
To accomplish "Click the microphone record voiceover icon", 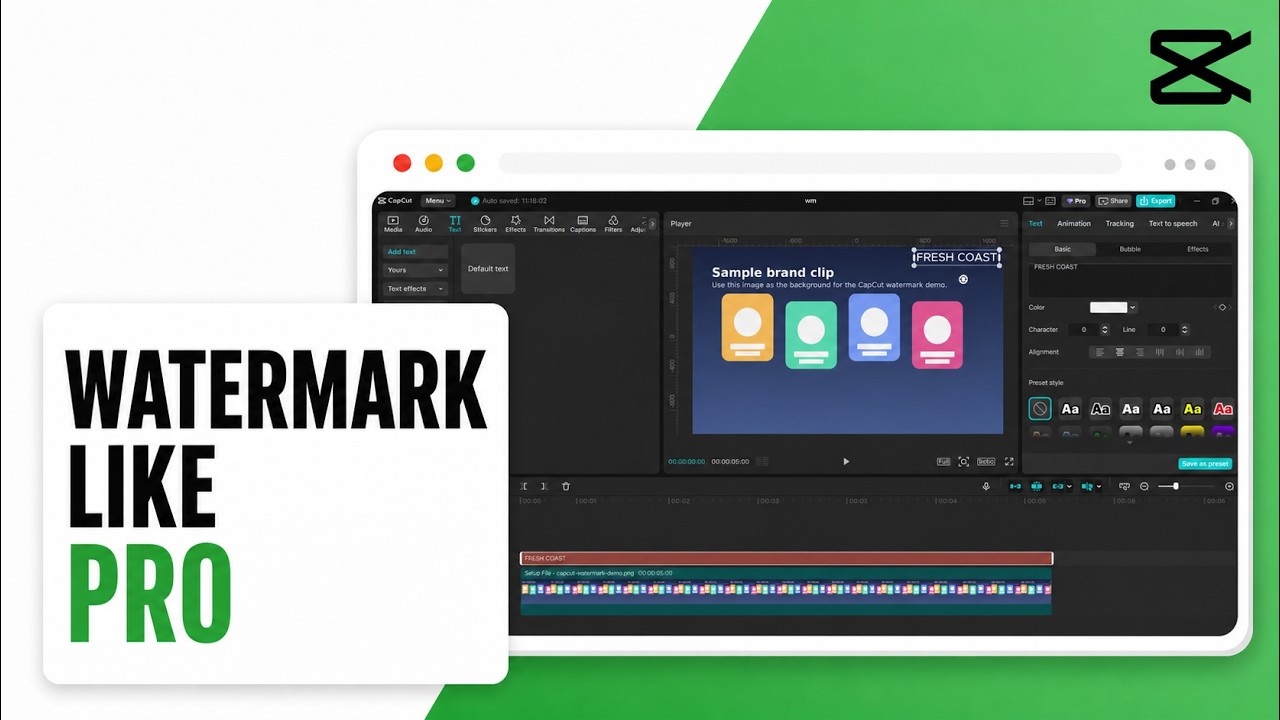I will pos(986,486).
